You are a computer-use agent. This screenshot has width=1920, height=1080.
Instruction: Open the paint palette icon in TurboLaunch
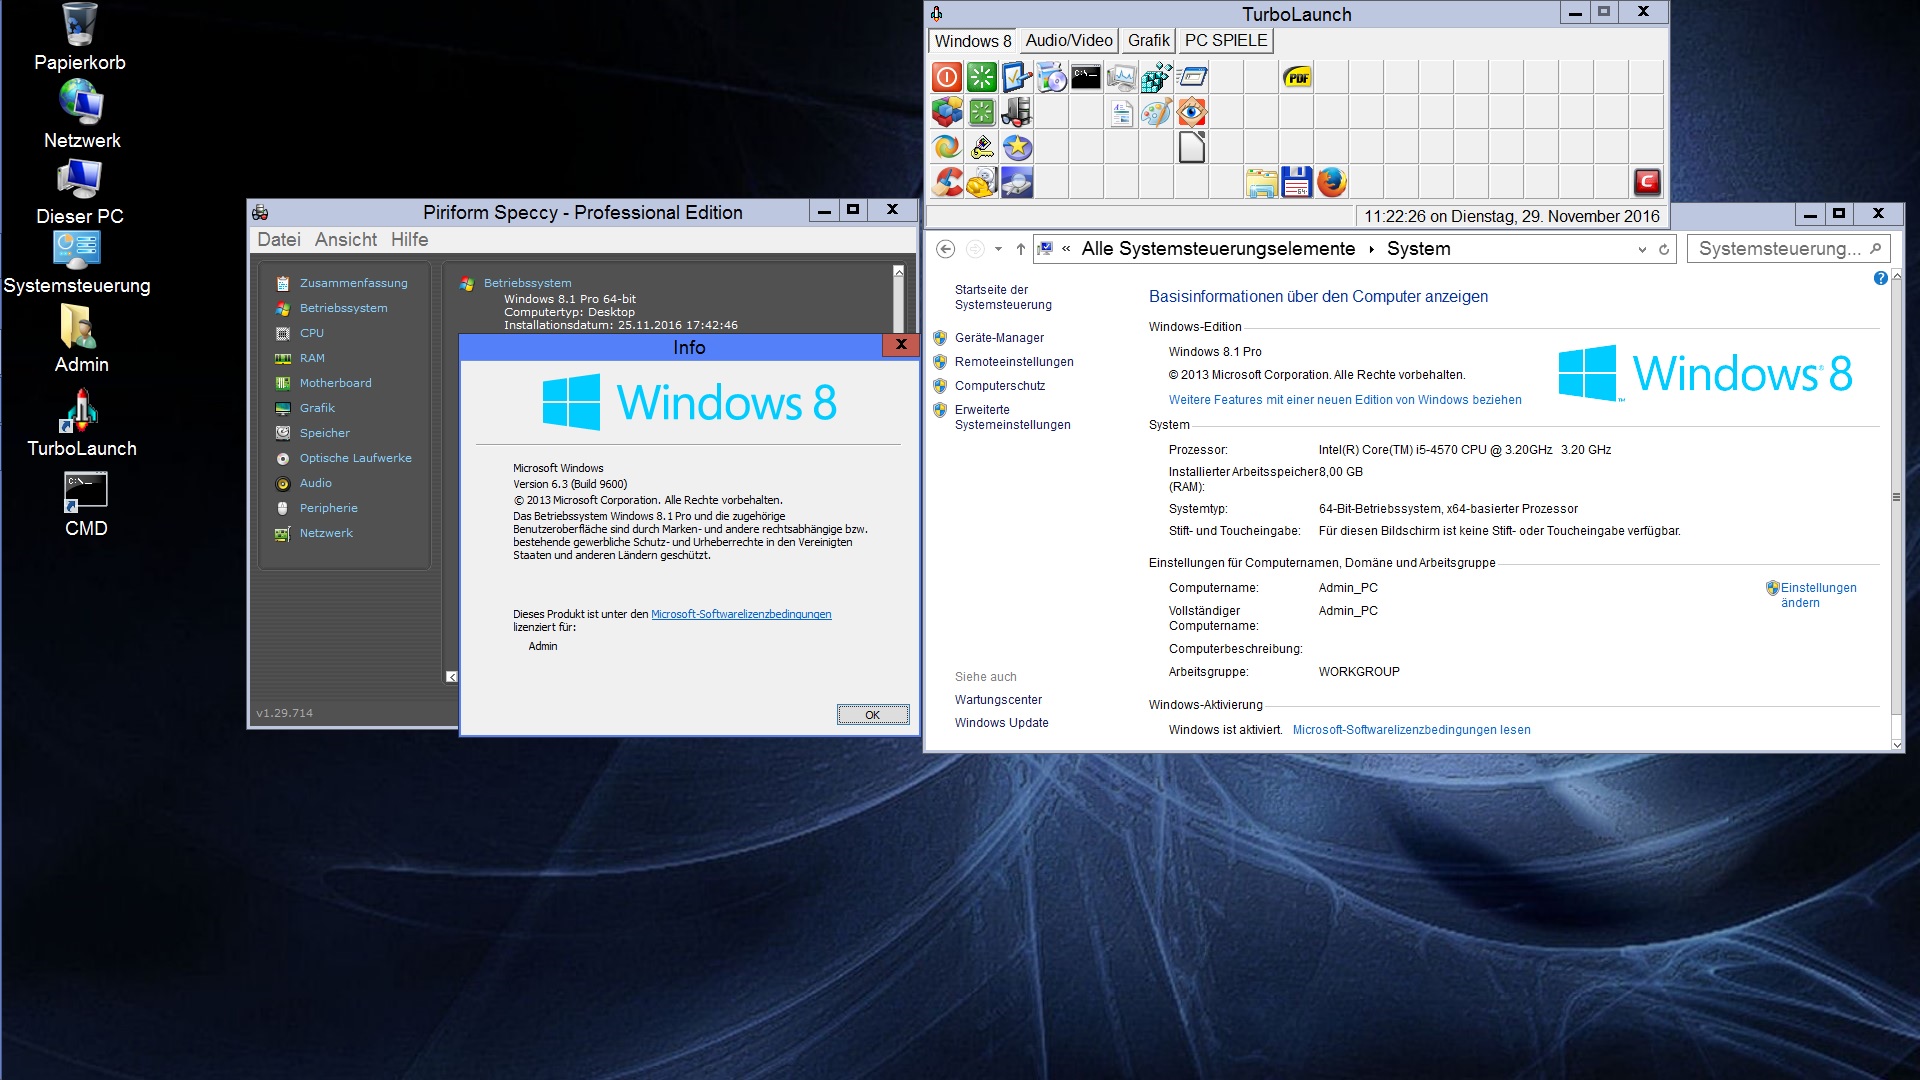pyautogui.click(x=1156, y=112)
